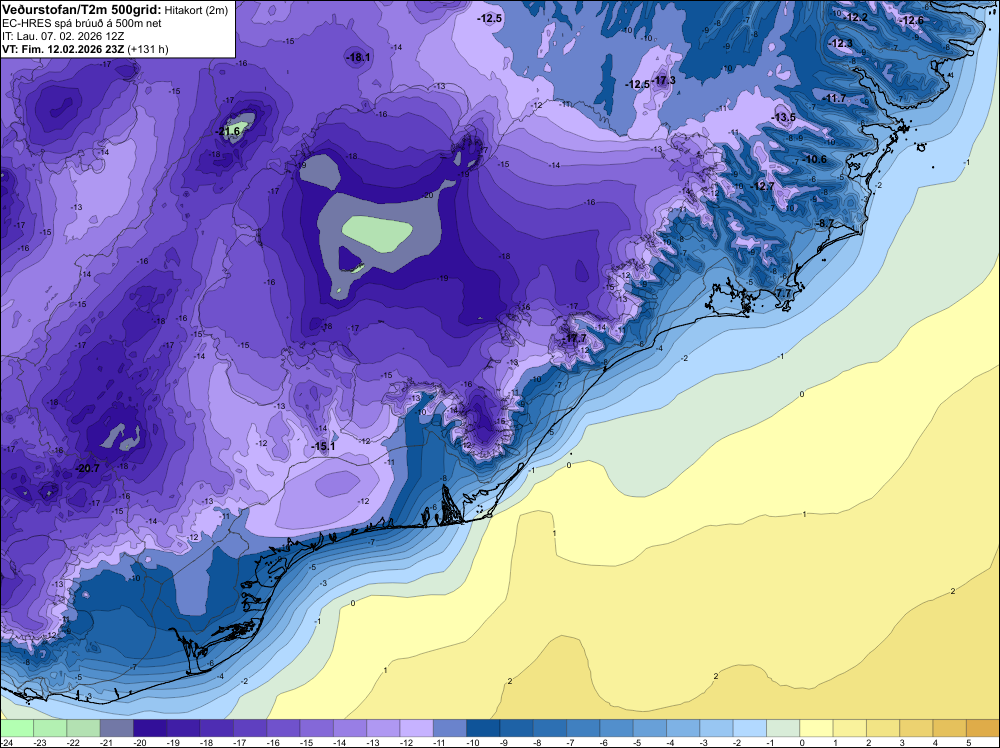Image resolution: width=1000 pixels, height=748 pixels.
Task: Click the 'IT: Lau. 07. 02. 2026 12Z' line
Action: click(63, 36)
